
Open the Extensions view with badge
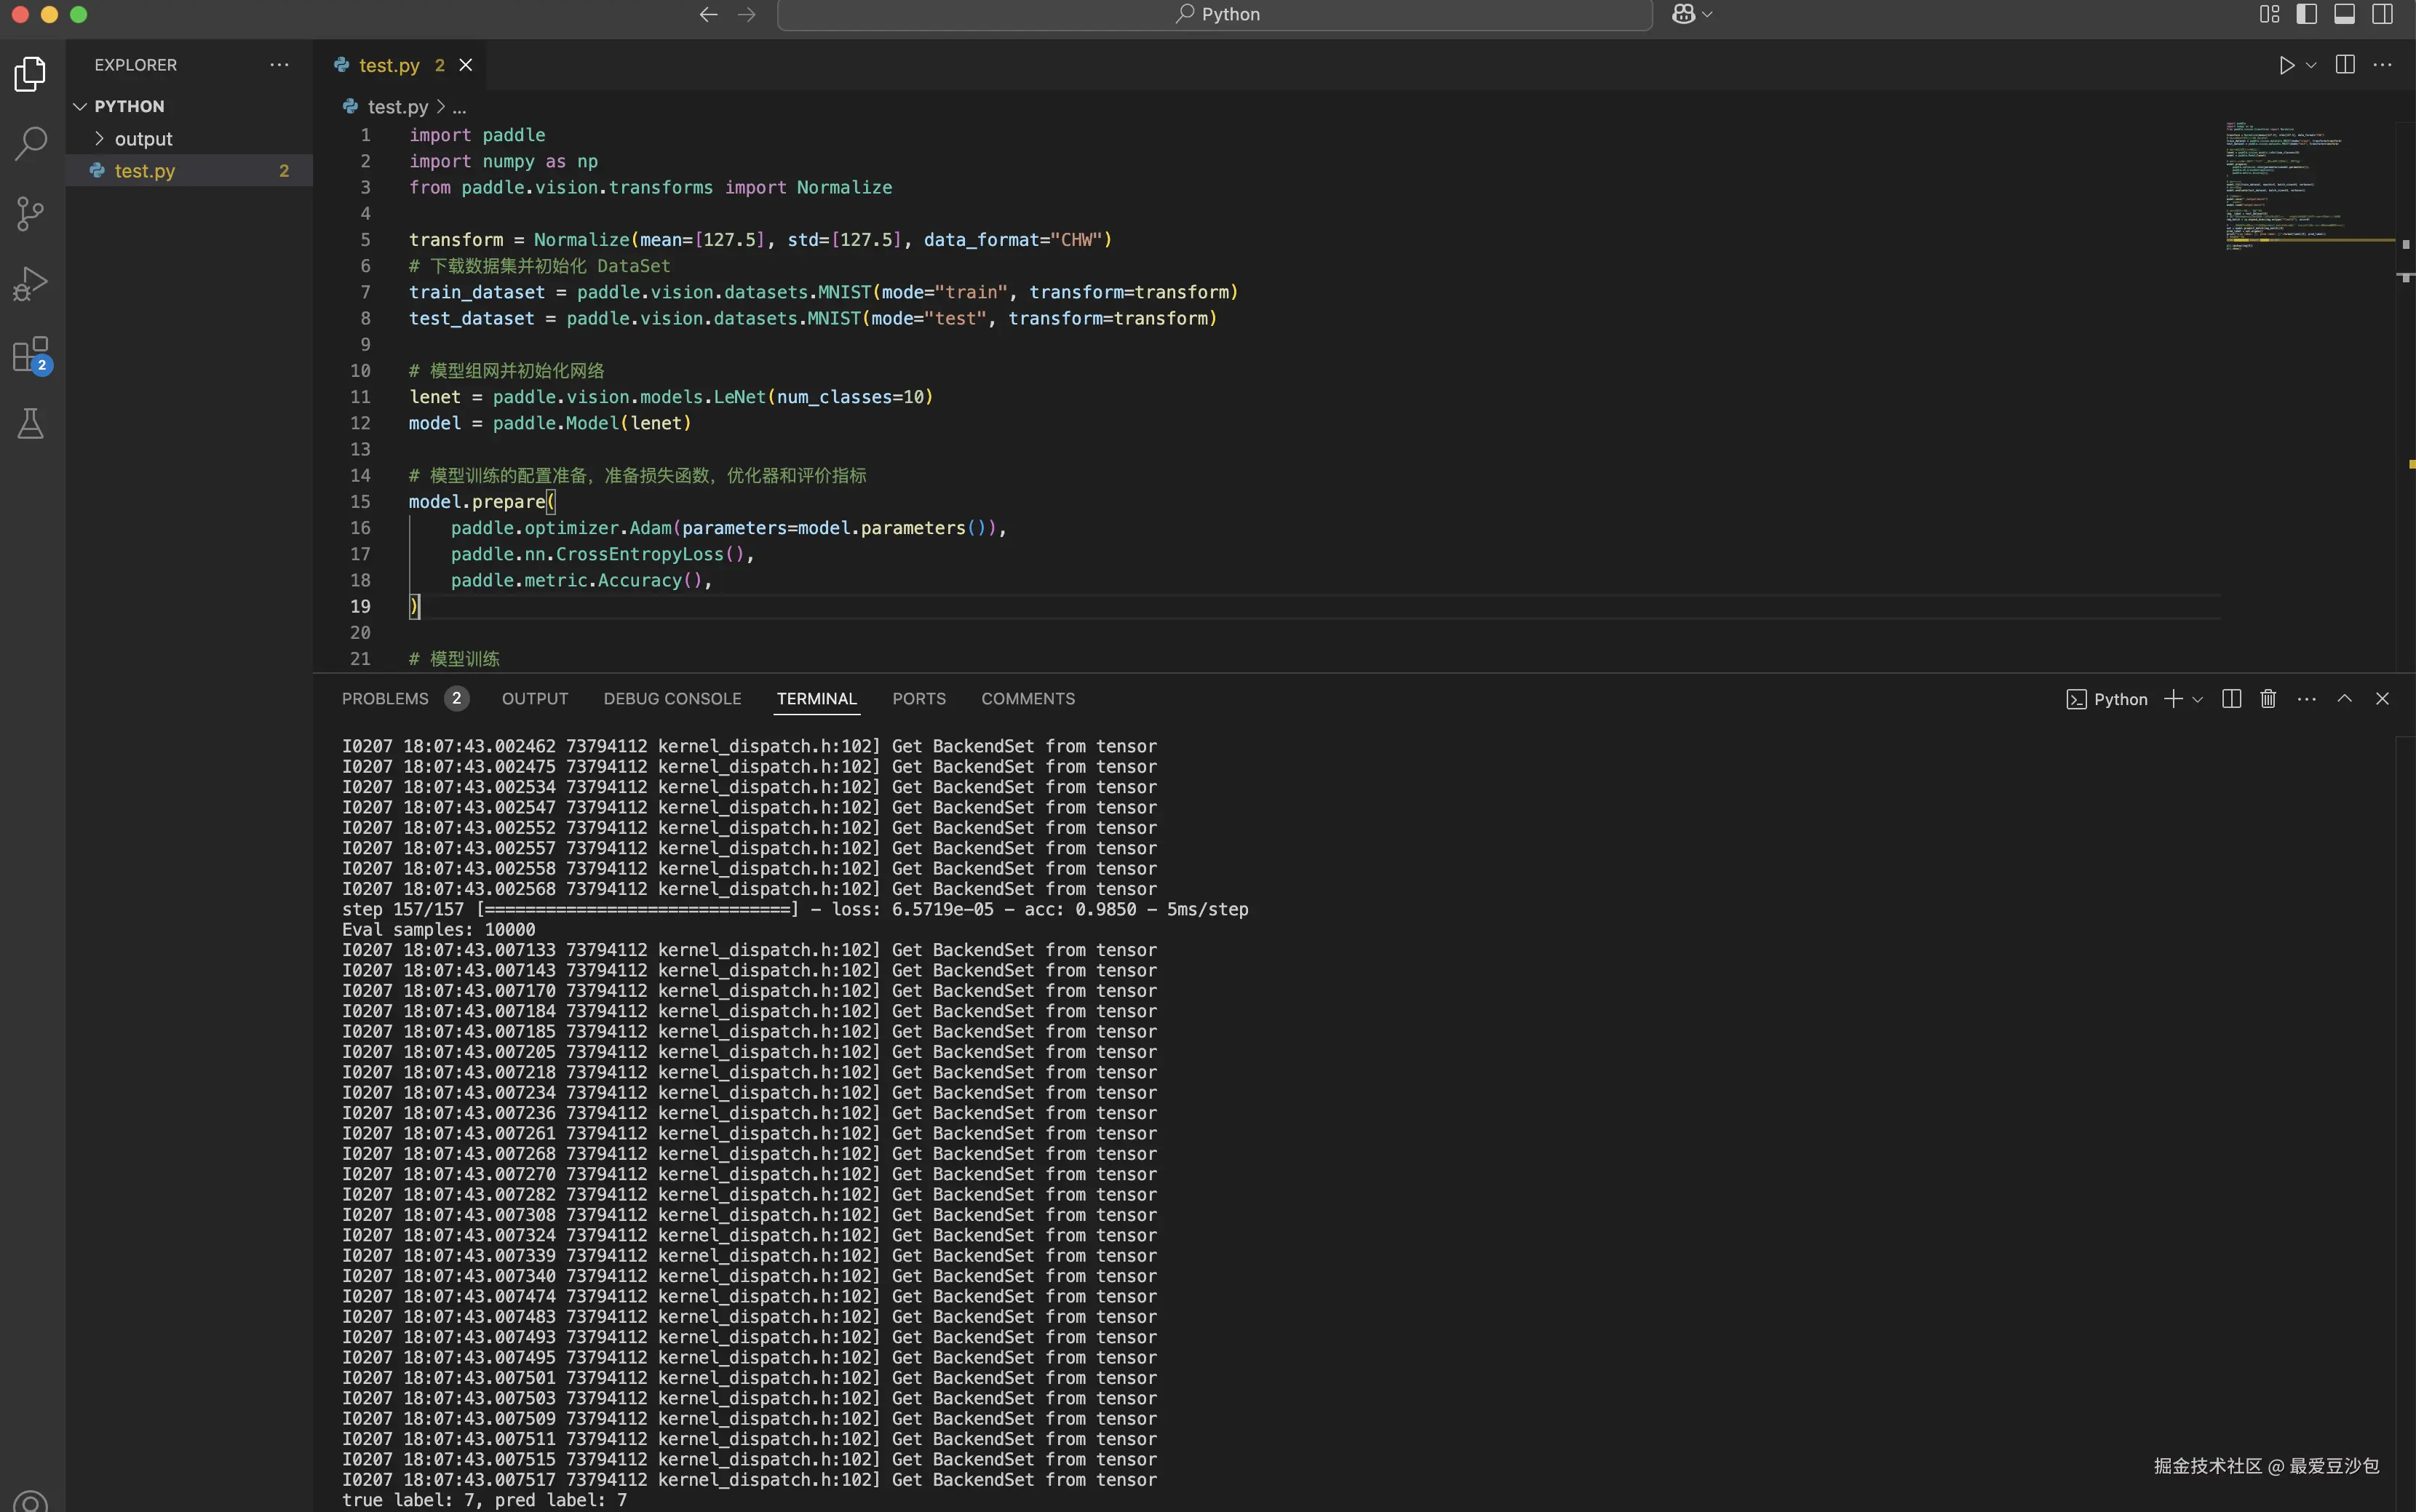[x=31, y=355]
